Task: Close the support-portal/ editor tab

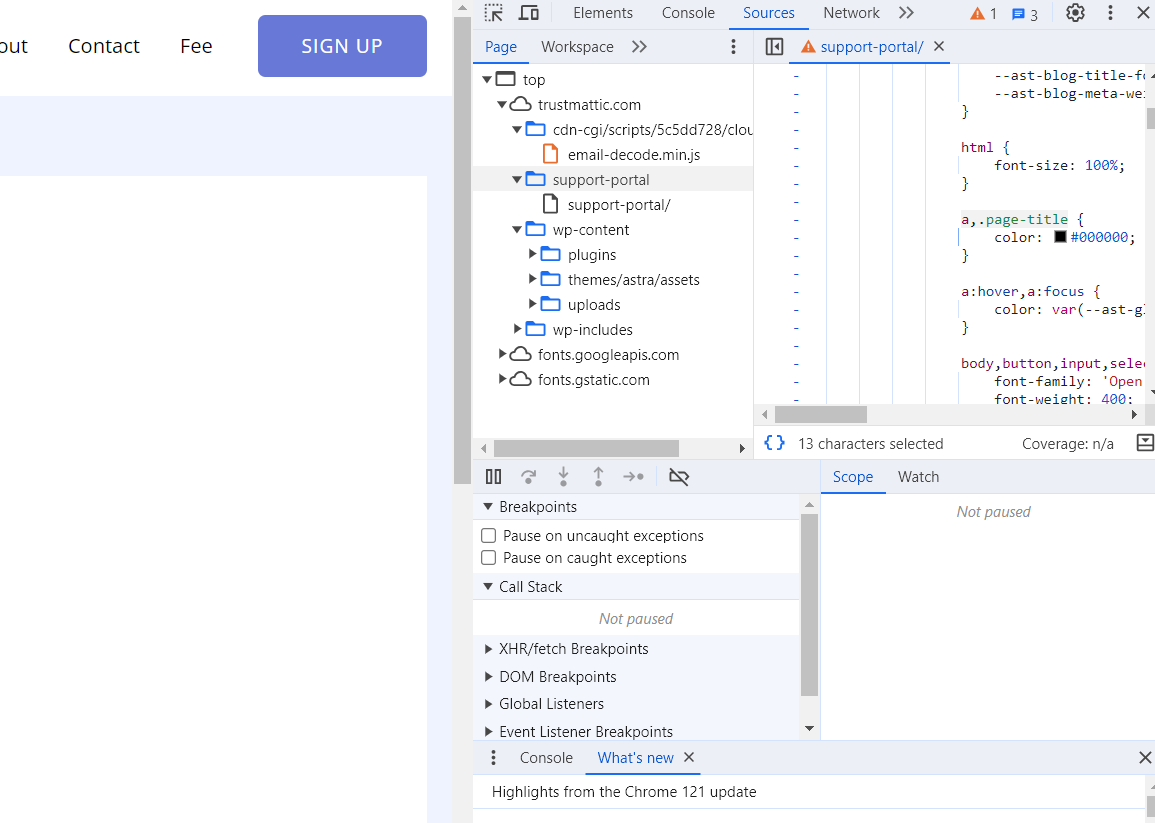Action: tap(939, 46)
